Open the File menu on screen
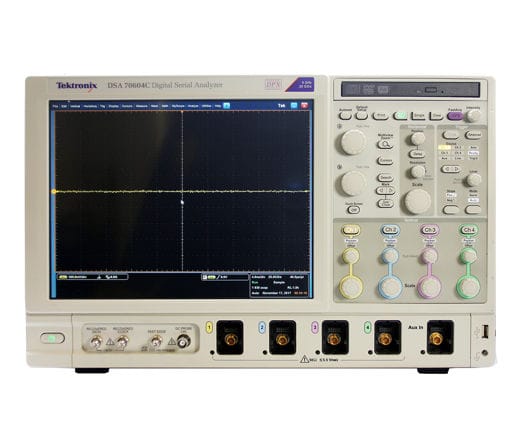This screenshot has width=521, height=445. pos(55,106)
